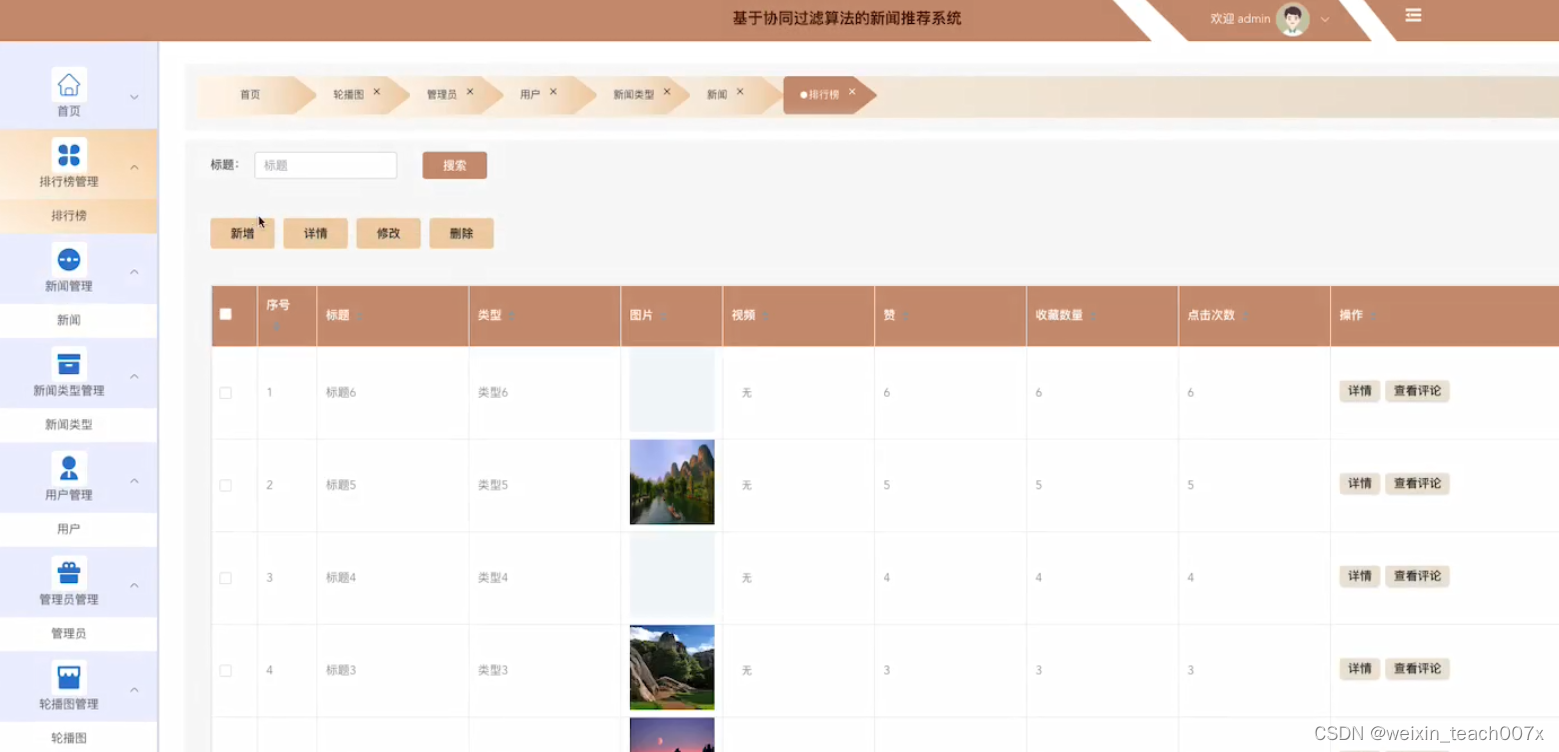1559x752 pixels.
Task: Close the 用户 tab
Action: [553, 92]
